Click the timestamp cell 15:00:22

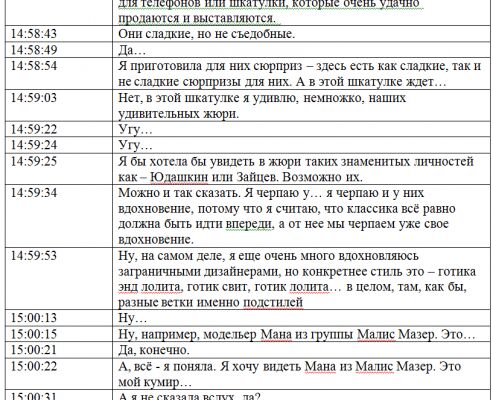59,374
